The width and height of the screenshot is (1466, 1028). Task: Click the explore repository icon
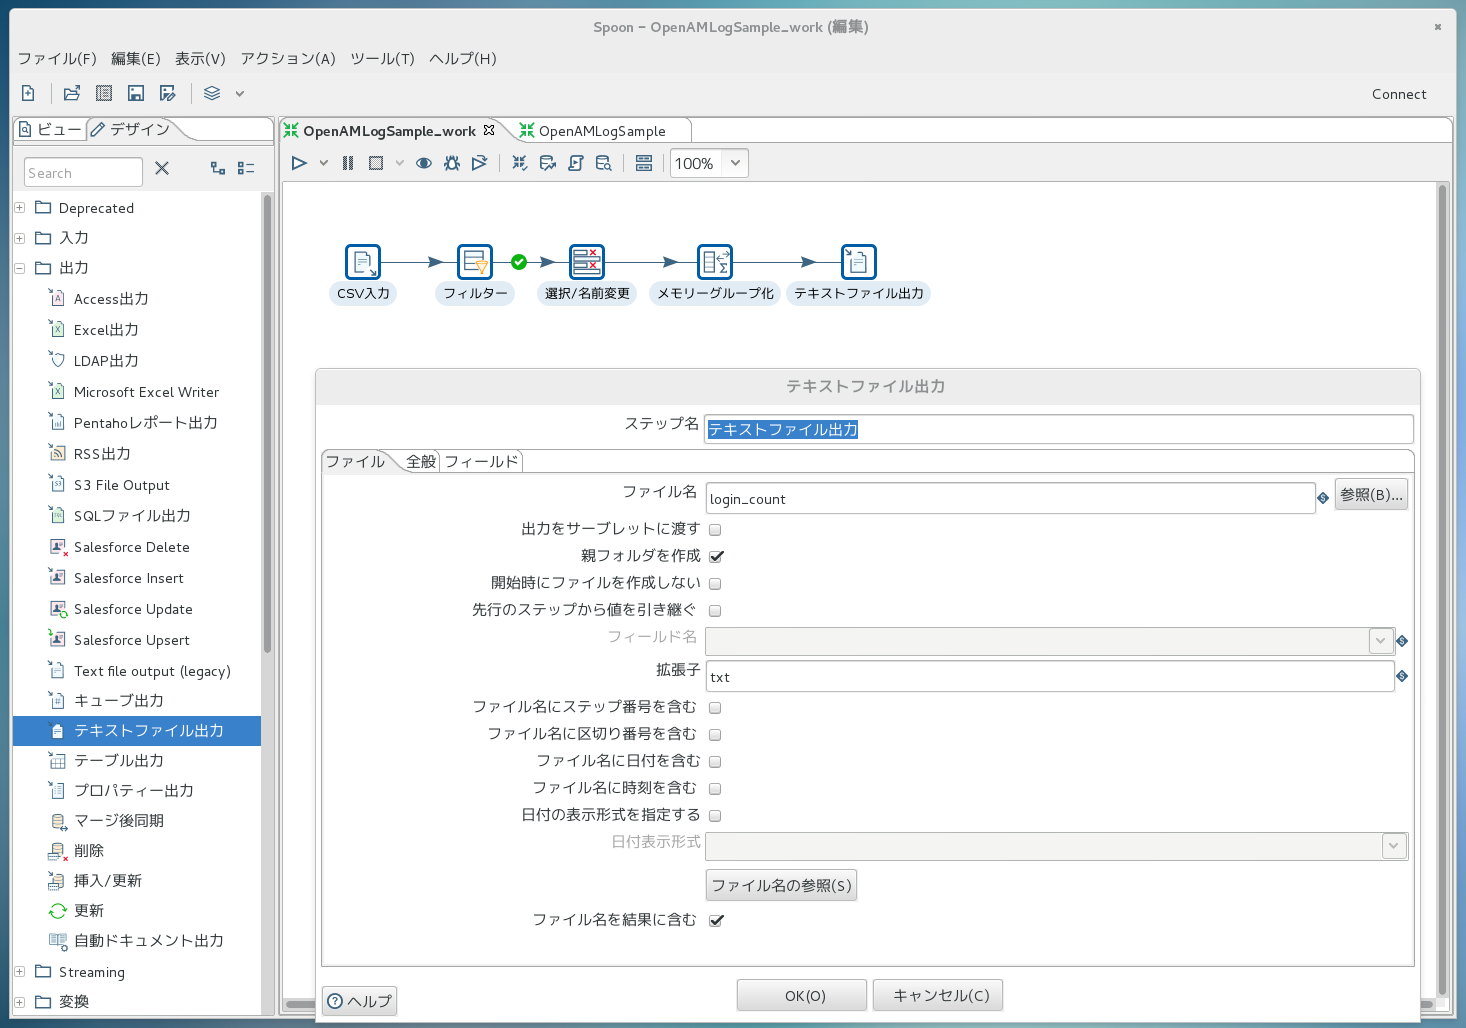click(104, 93)
